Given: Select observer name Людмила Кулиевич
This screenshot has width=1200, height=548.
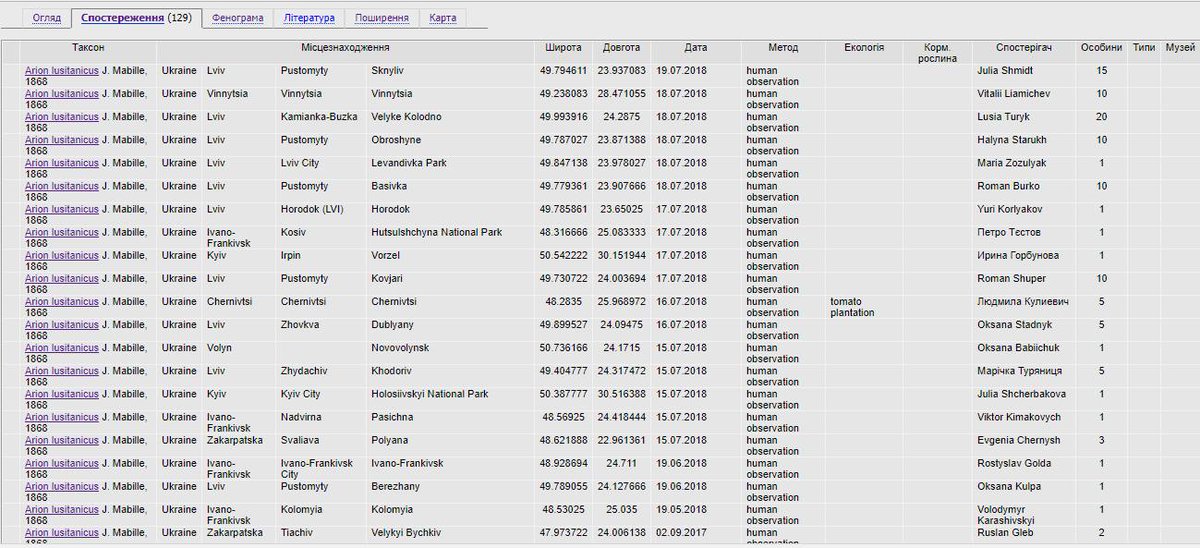Looking at the screenshot, I should tap(1023, 301).
